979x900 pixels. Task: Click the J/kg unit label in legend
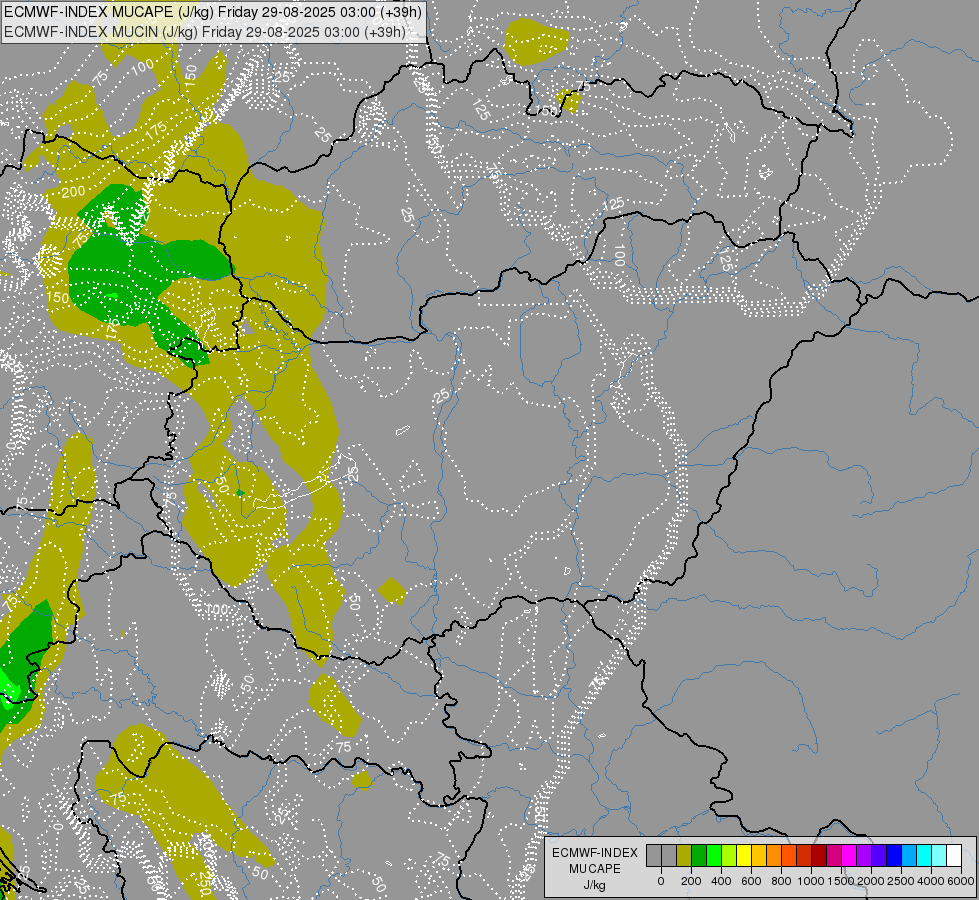(594, 885)
